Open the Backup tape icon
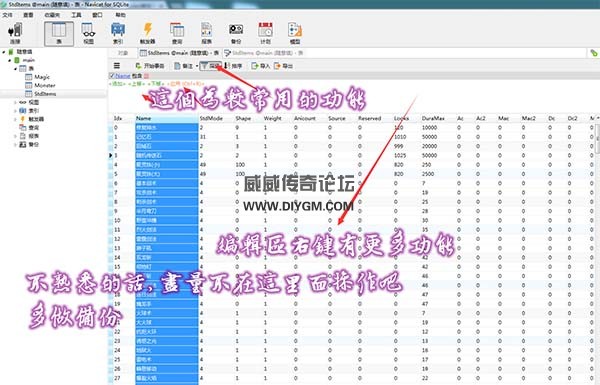This screenshot has width=600, height=385. [236, 33]
